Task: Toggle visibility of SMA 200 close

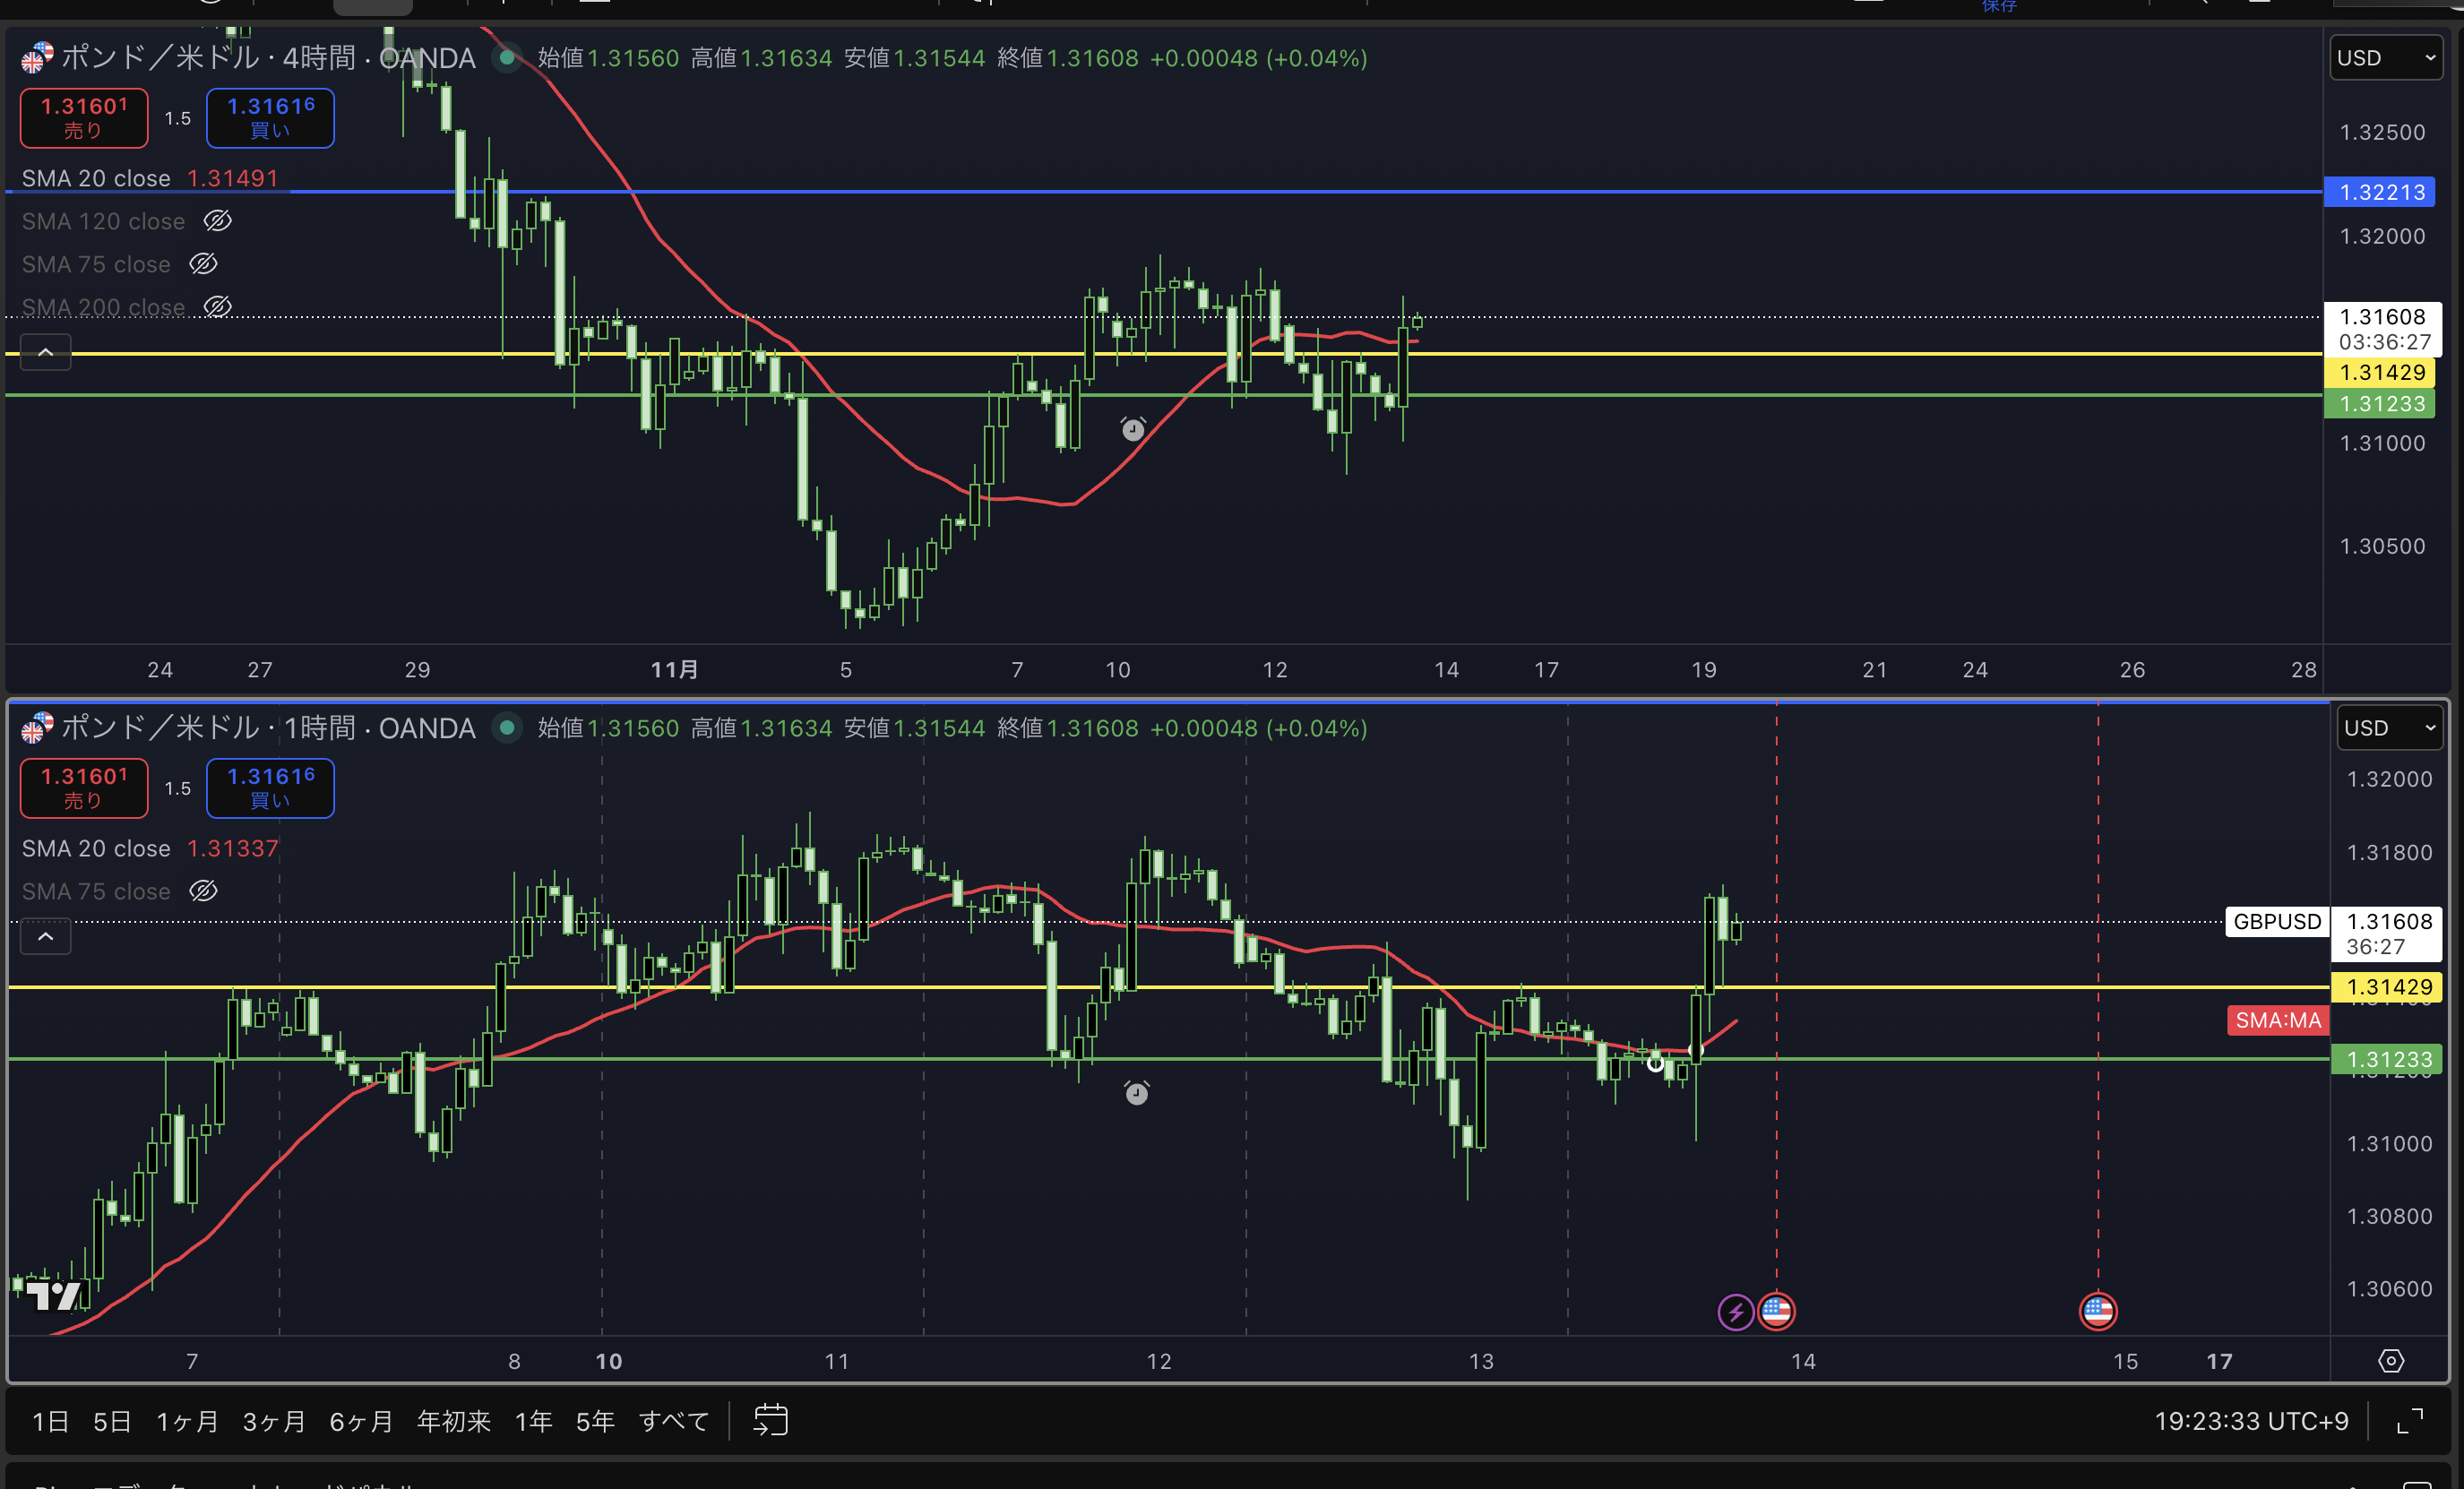Action: pos(218,307)
